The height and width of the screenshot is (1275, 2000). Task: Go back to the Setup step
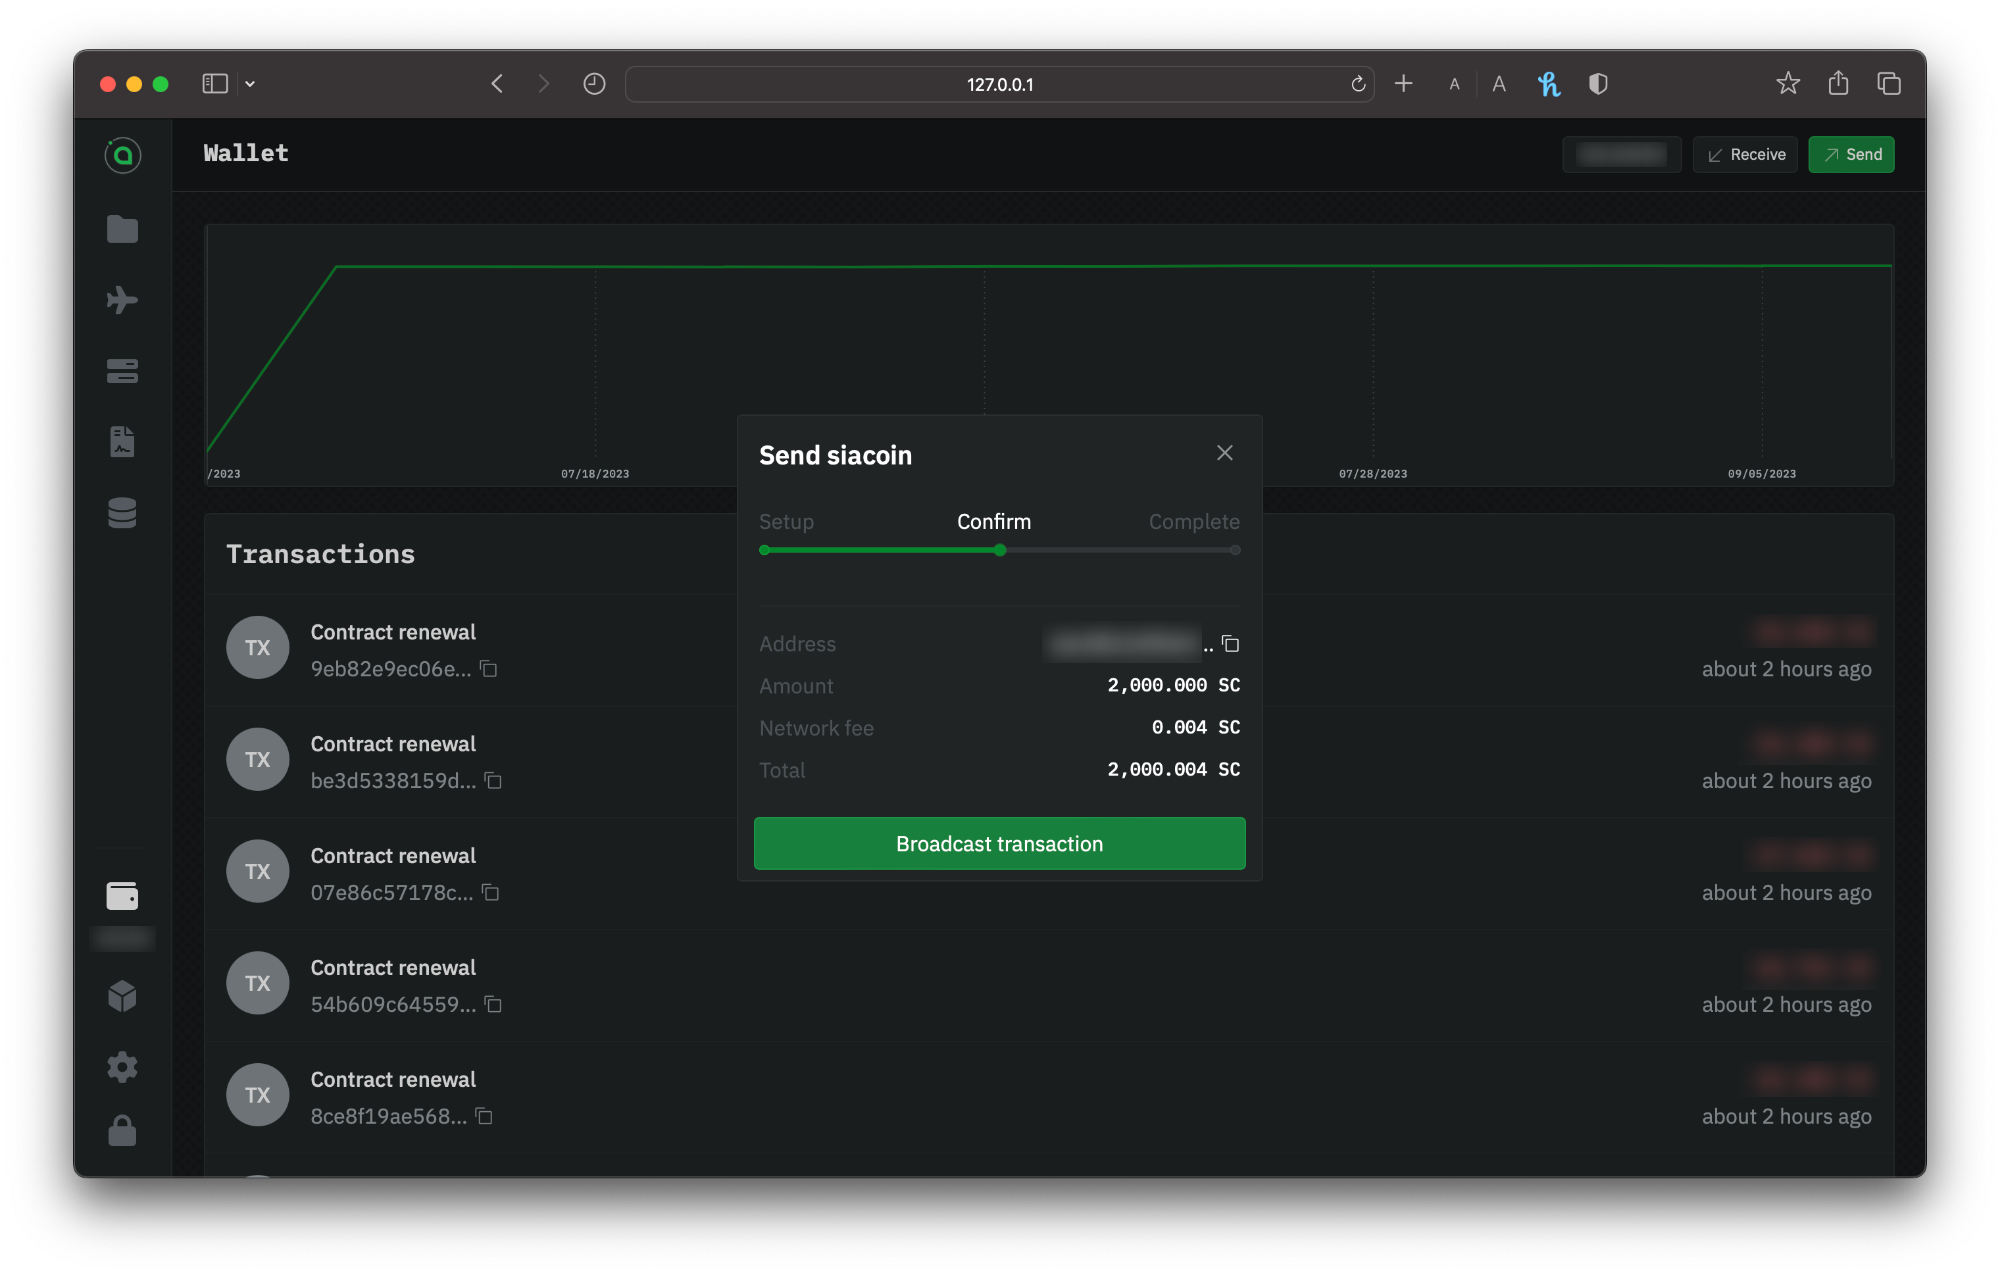pos(786,521)
